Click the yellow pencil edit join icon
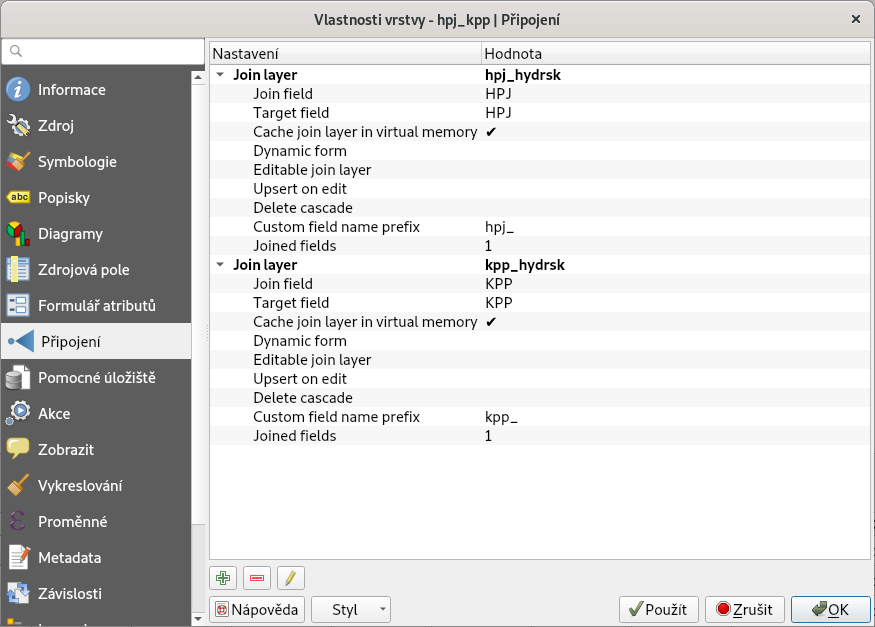Image resolution: width=875 pixels, height=627 pixels. coord(291,578)
